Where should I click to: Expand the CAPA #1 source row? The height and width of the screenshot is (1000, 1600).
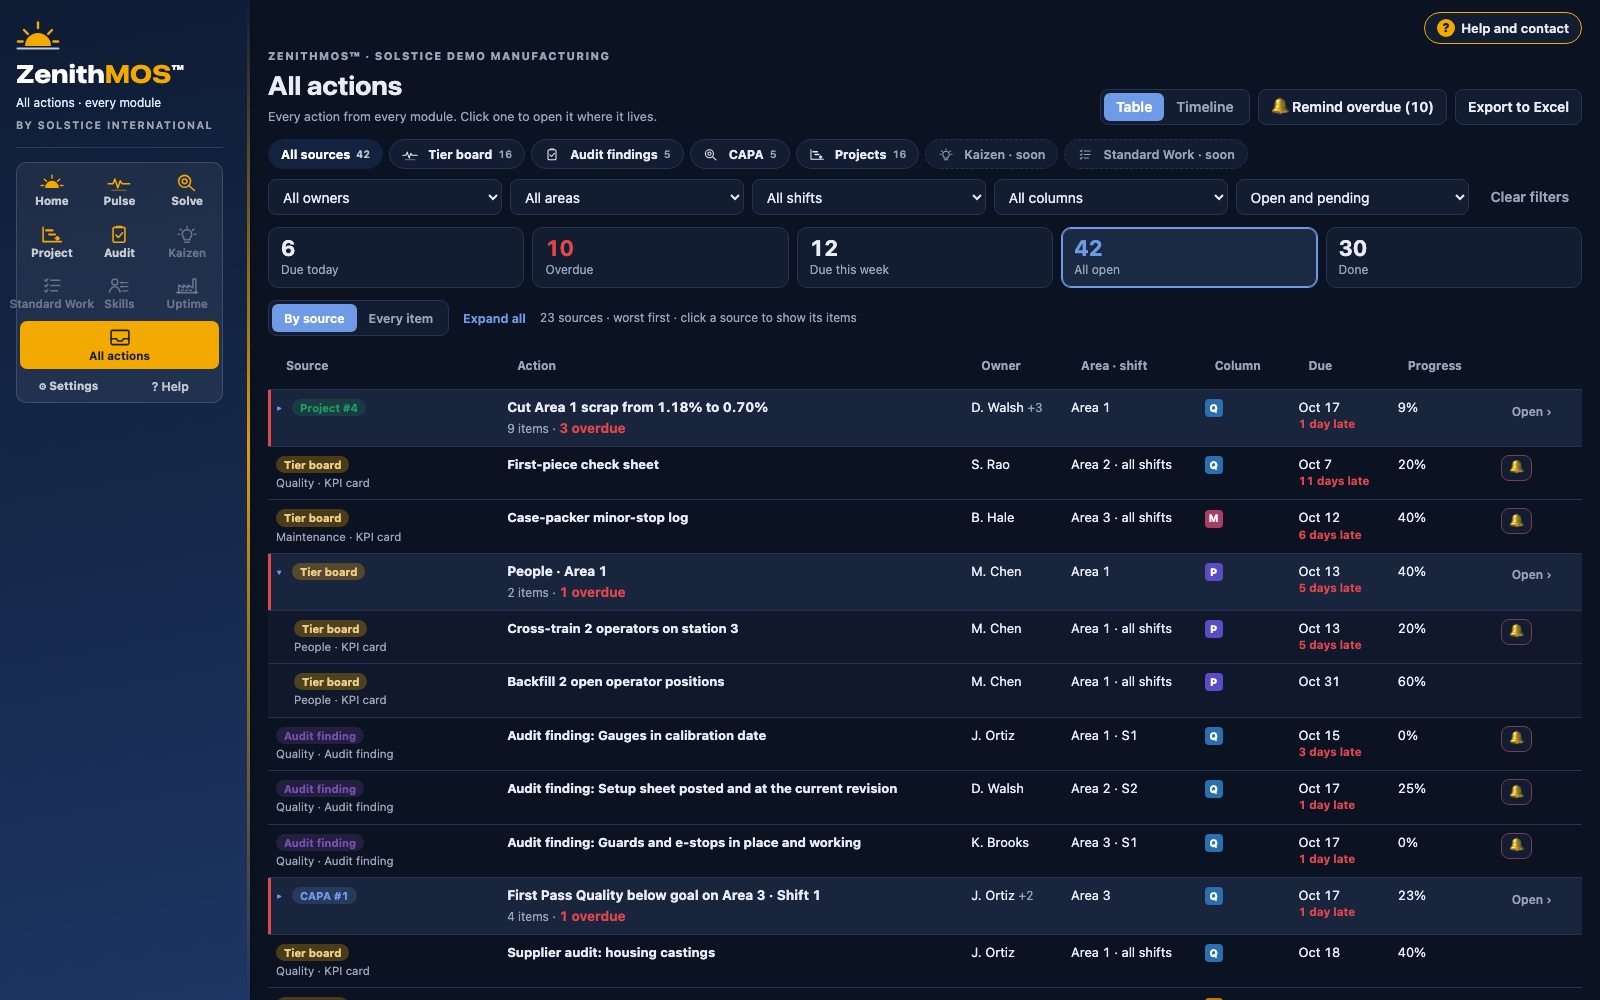279,896
